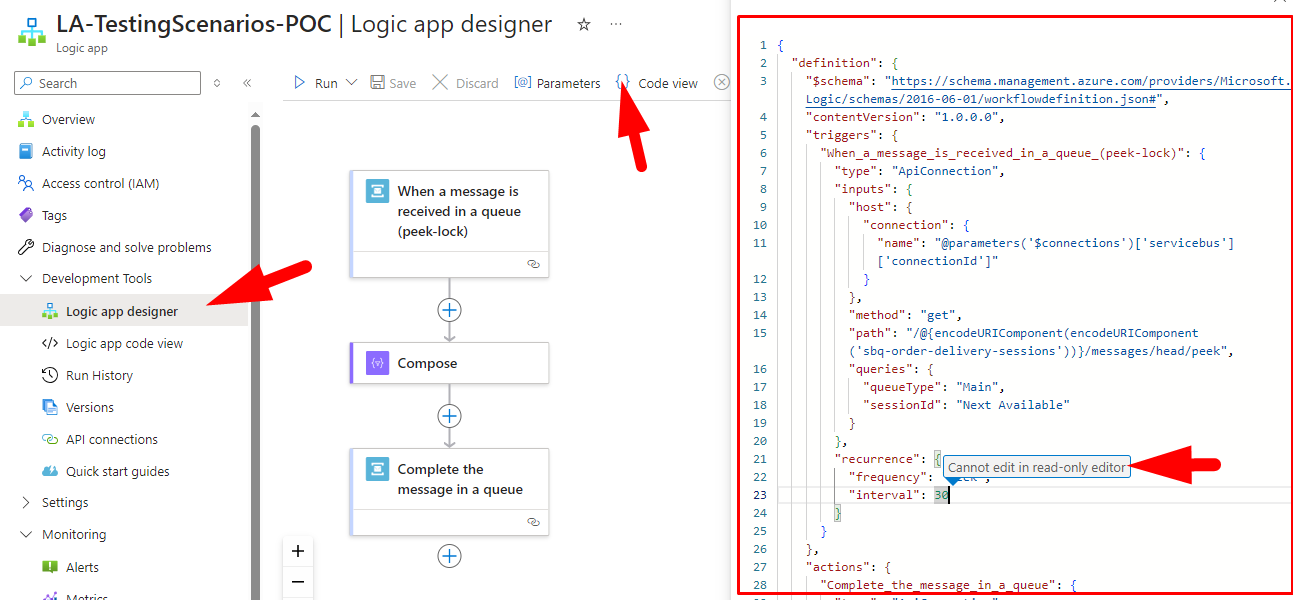Collapse the Monitoring section in sidebar
The image size is (1293, 600).
[x=26, y=535]
